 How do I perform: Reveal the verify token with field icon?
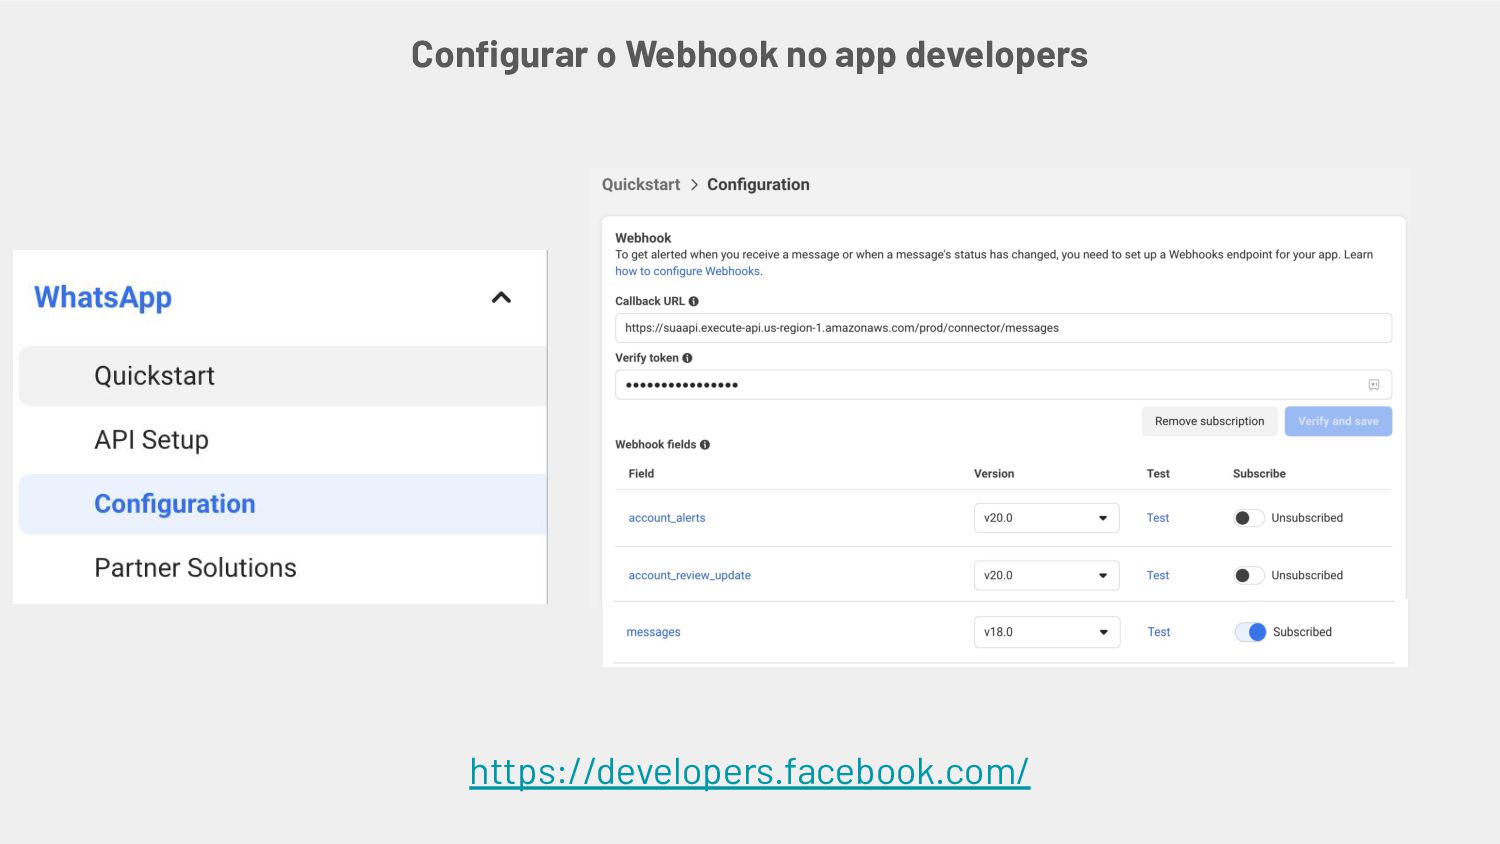[1374, 385]
